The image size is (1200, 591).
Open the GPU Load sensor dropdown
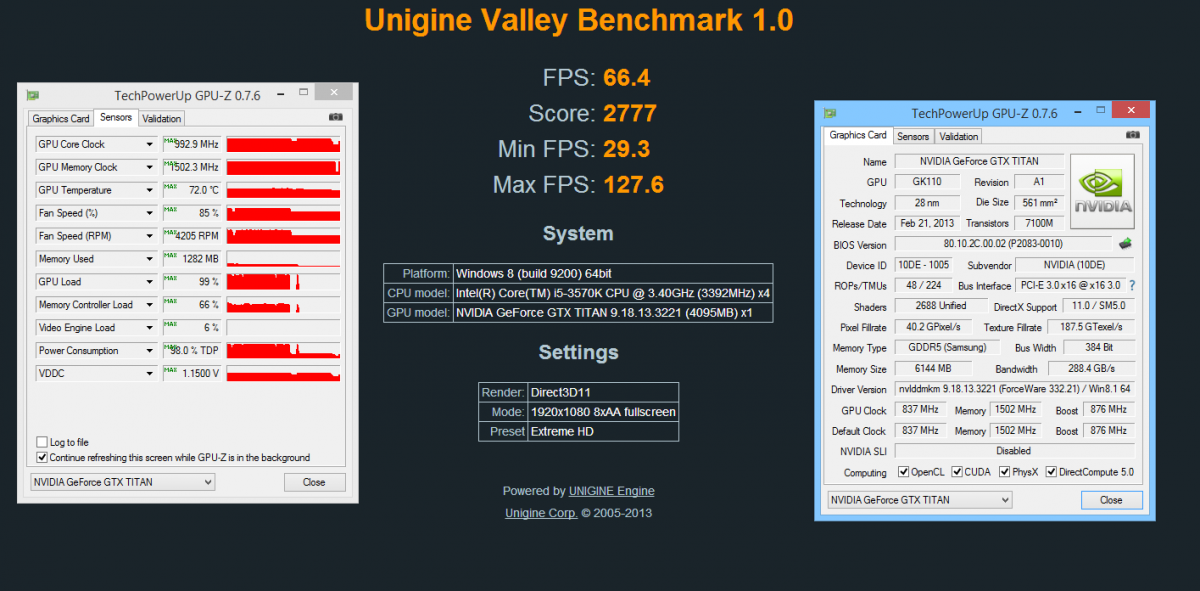pos(150,282)
